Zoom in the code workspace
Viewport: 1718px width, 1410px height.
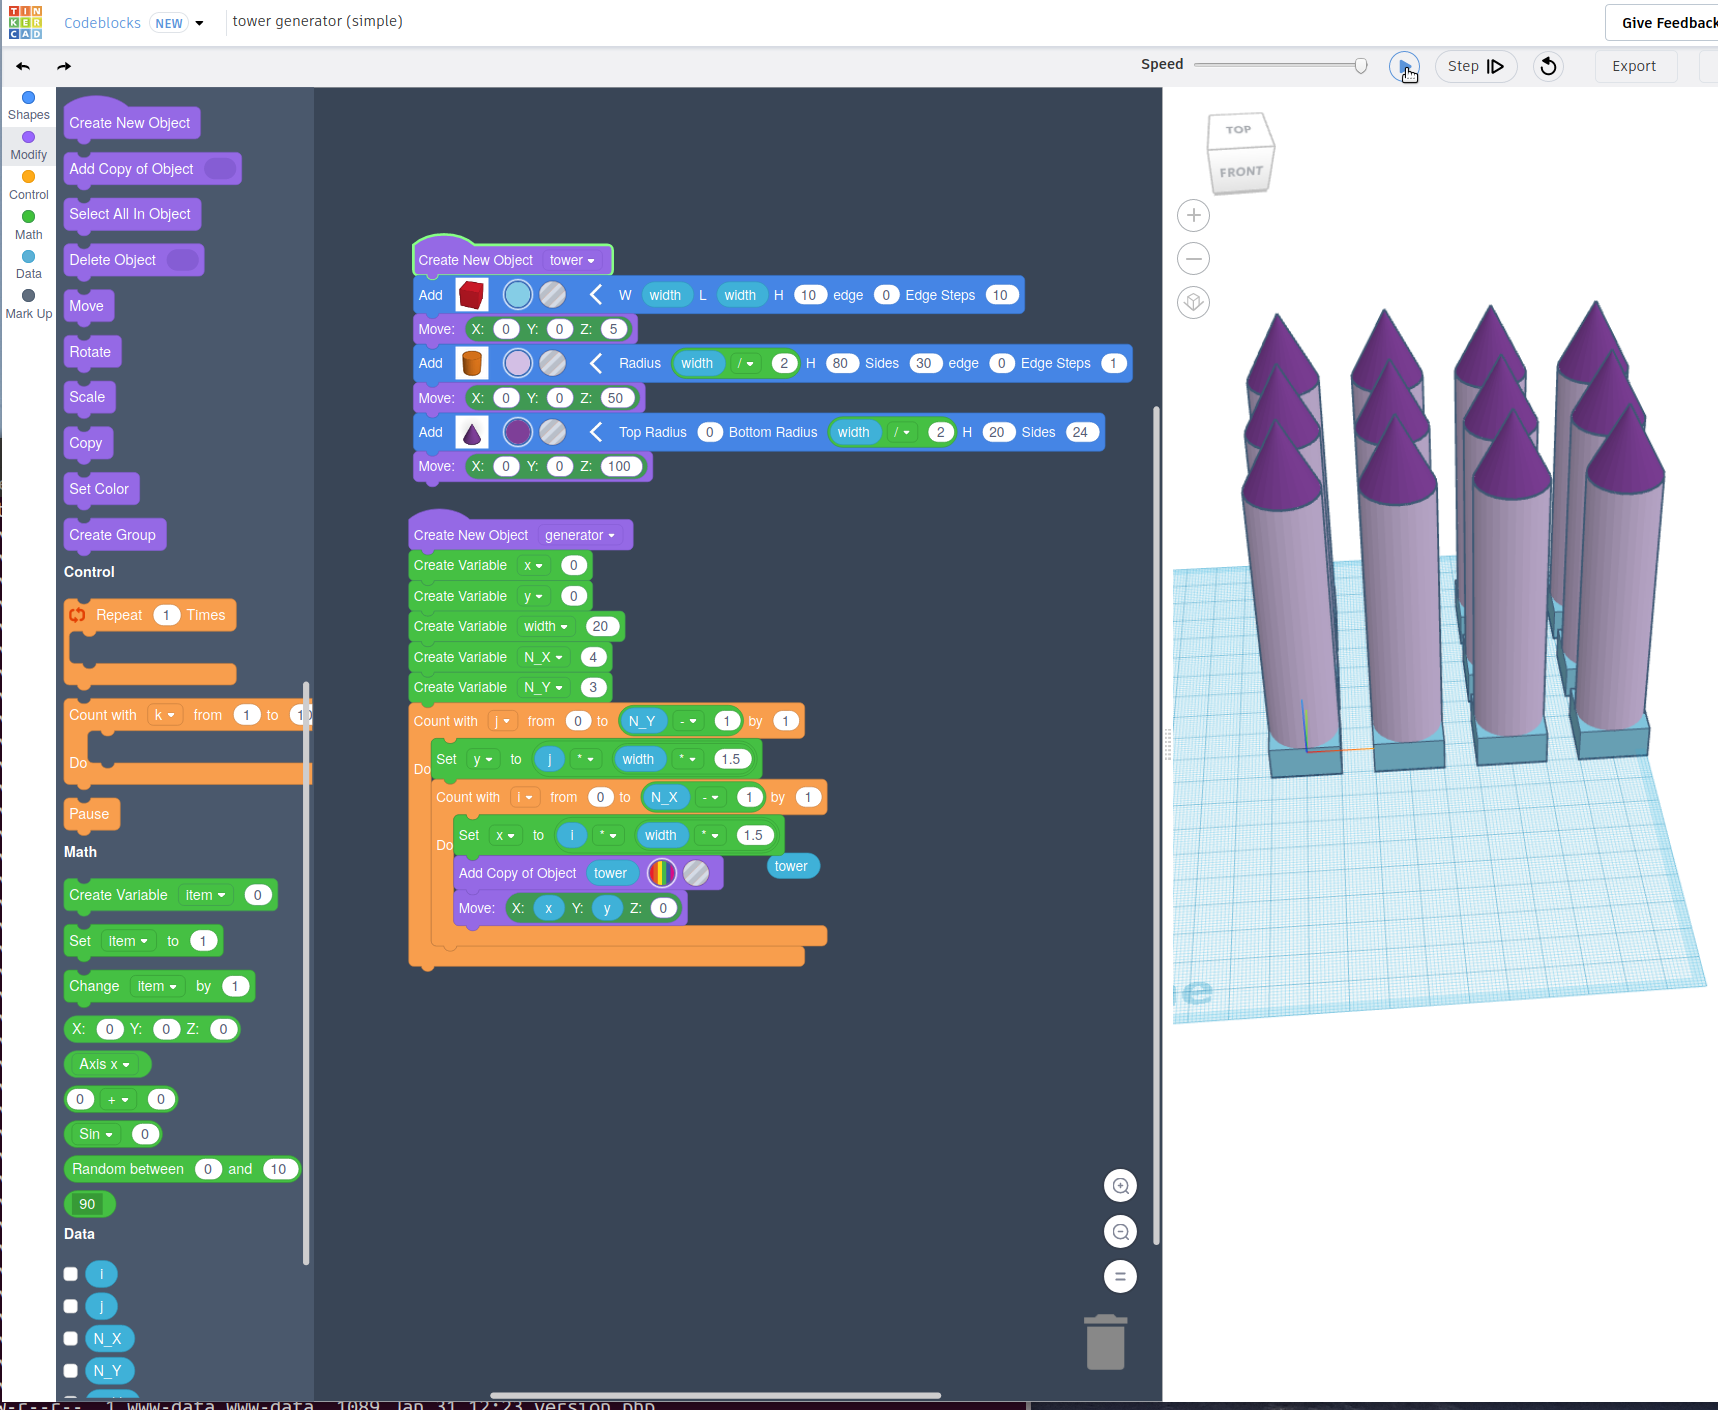click(x=1120, y=1186)
